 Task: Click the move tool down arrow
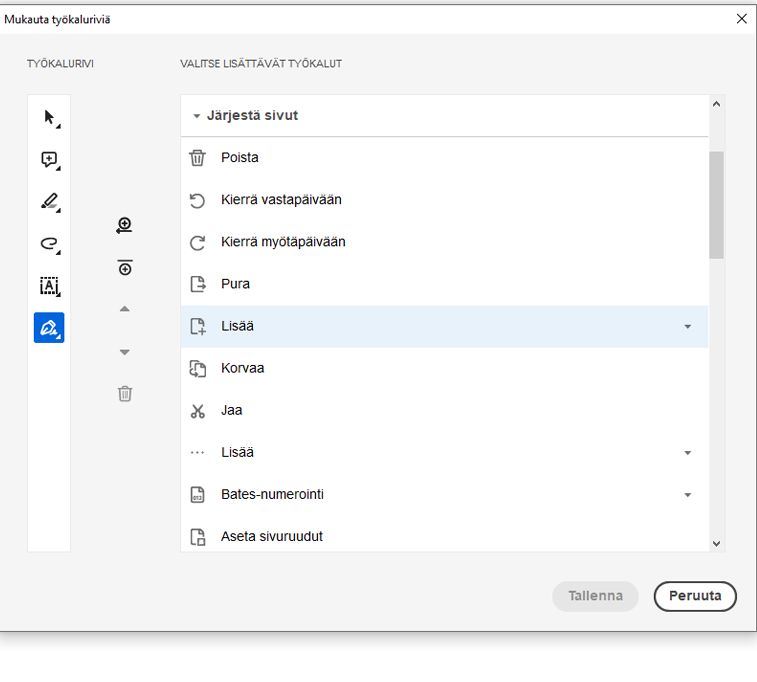(x=125, y=352)
